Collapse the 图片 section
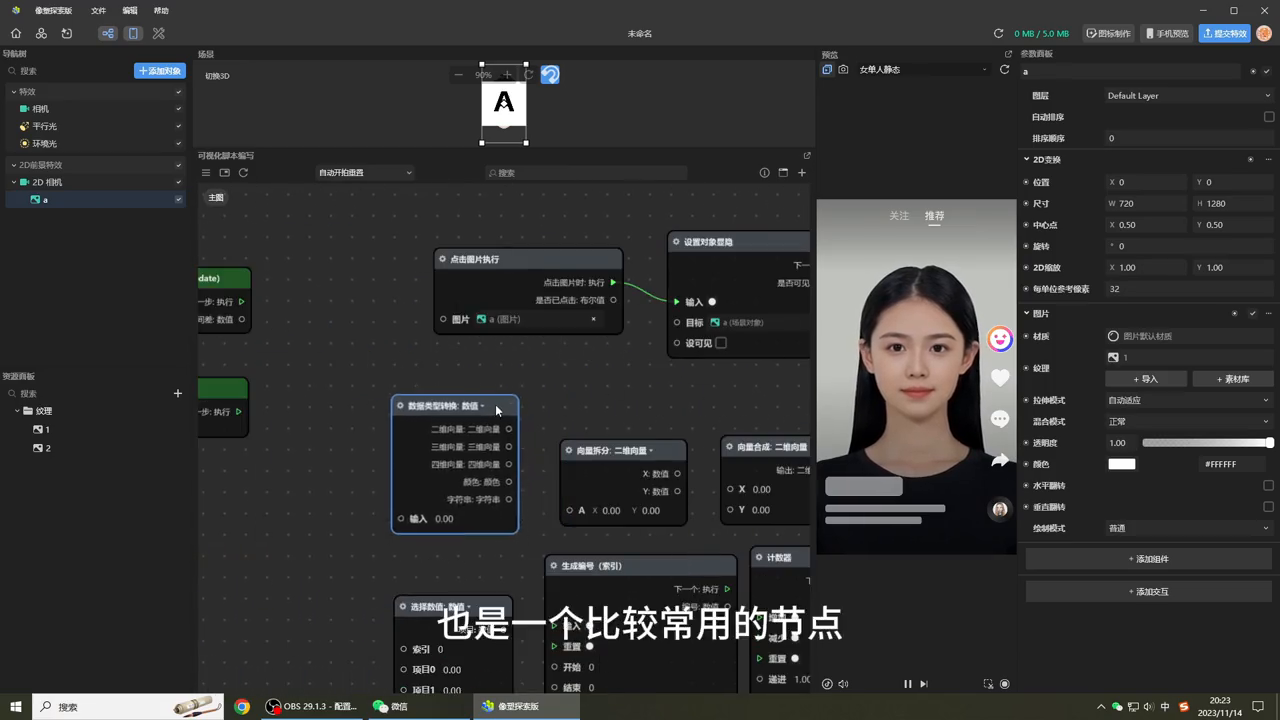This screenshot has width=1280, height=720. pyautogui.click(x=1026, y=314)
